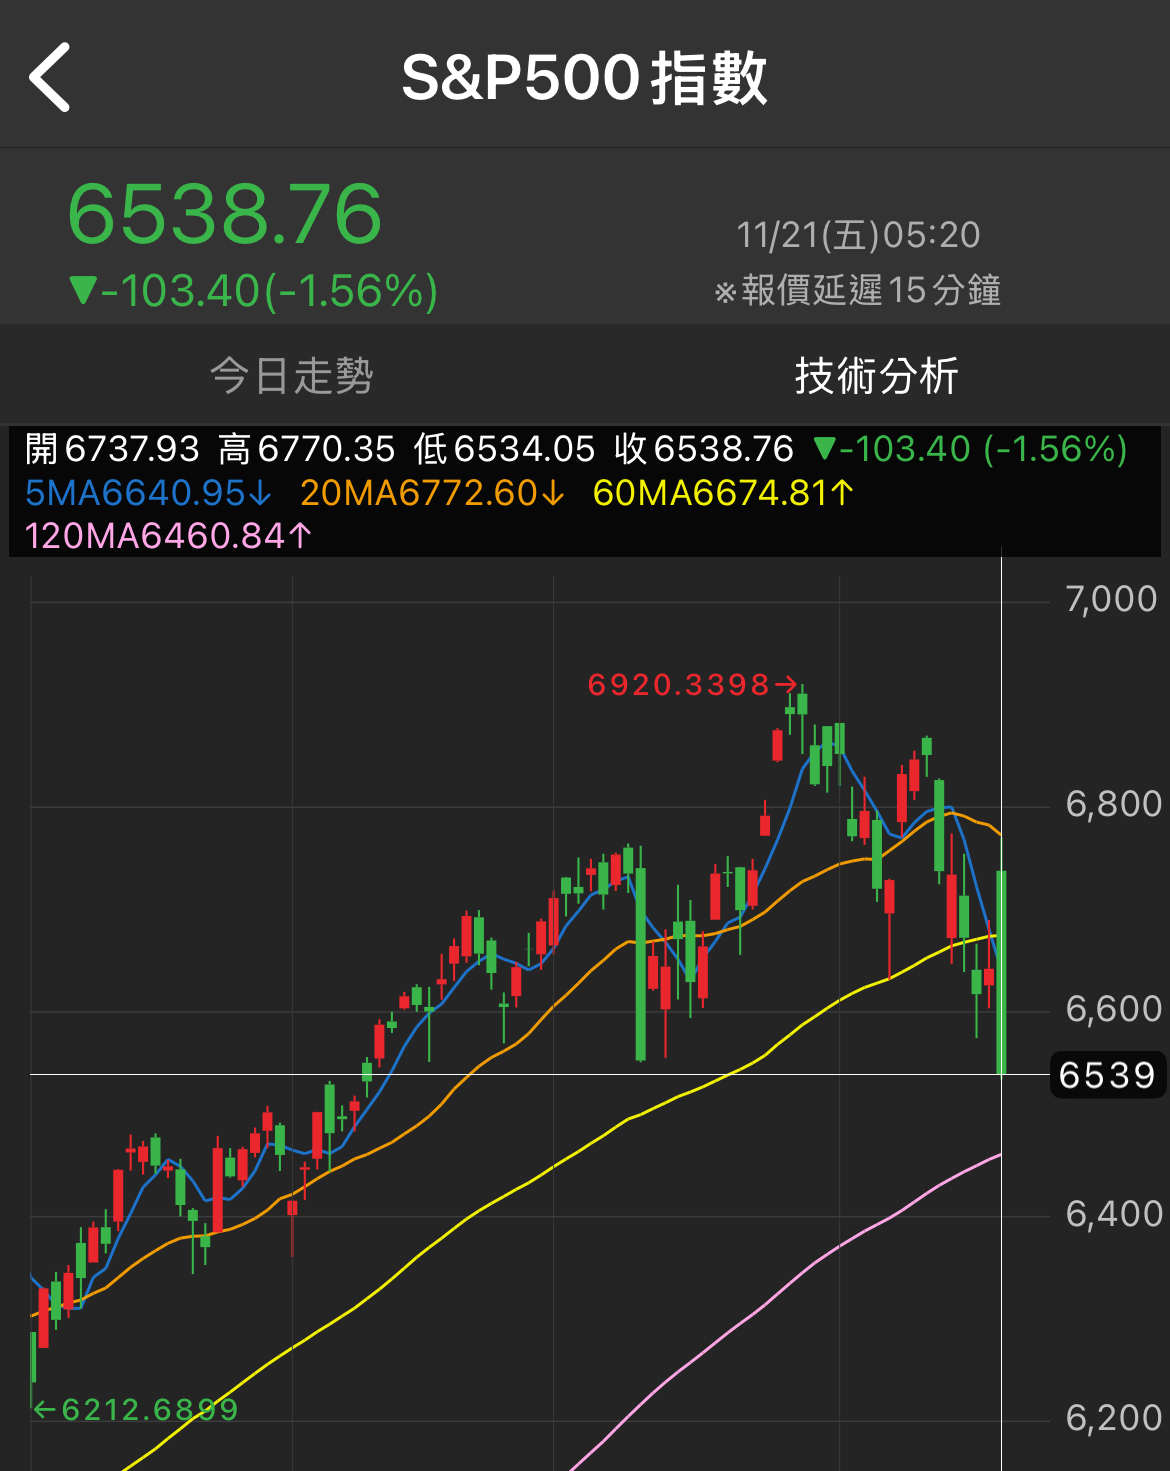Tap the 6212.6899 lowest price marker
This screenshot has width=1170, height=1471.
coord(136,1410)
